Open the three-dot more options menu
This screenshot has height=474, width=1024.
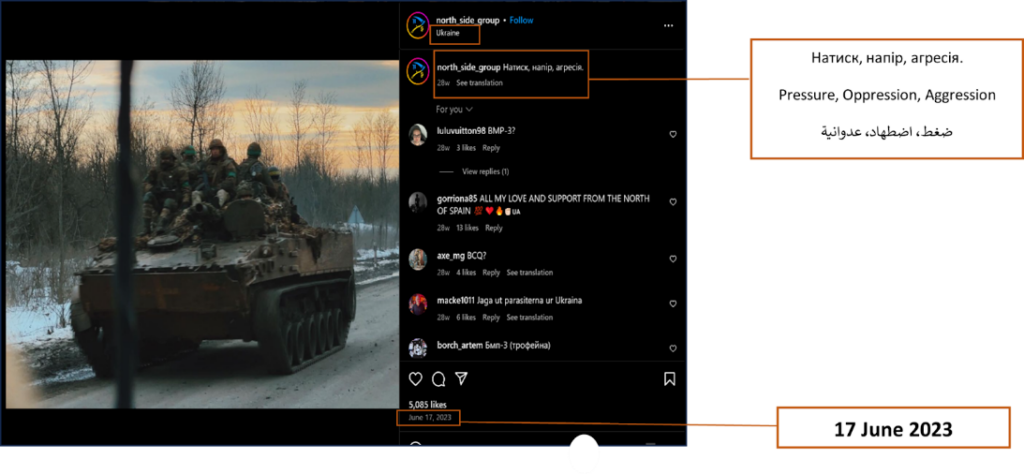(668, 25)
